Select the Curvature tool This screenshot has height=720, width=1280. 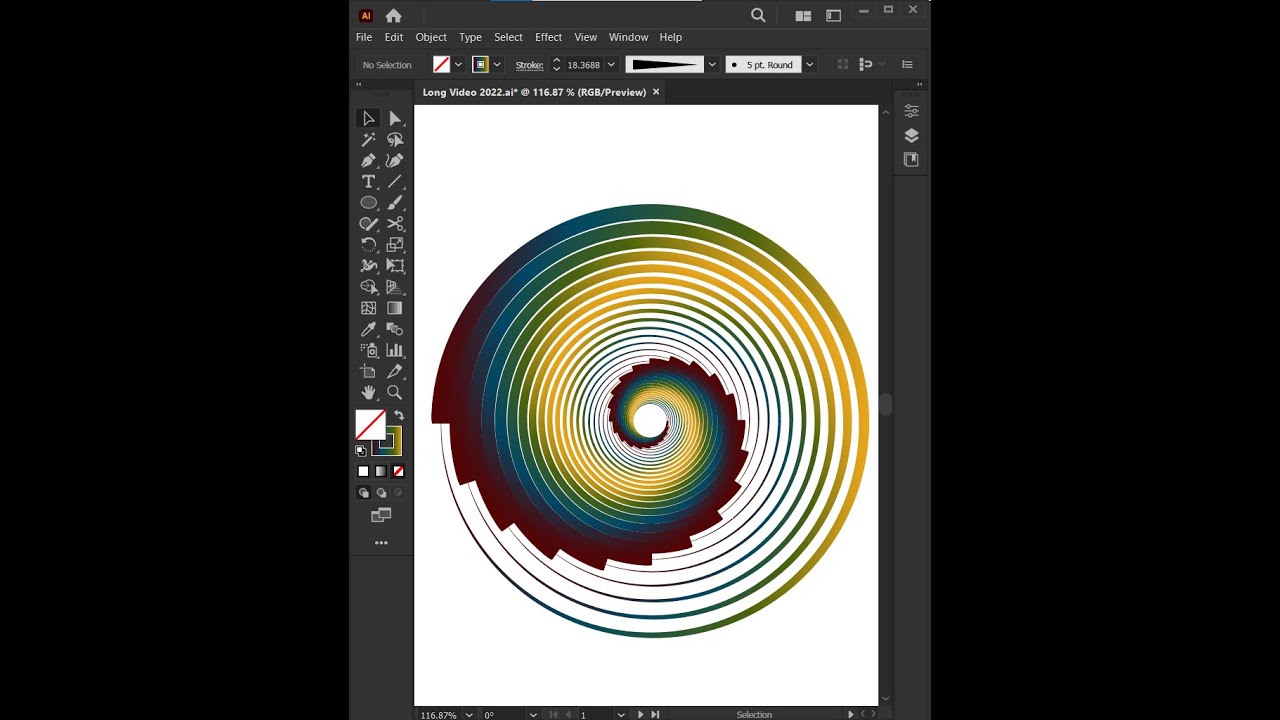pyautogui.click(x=395, y=160)
